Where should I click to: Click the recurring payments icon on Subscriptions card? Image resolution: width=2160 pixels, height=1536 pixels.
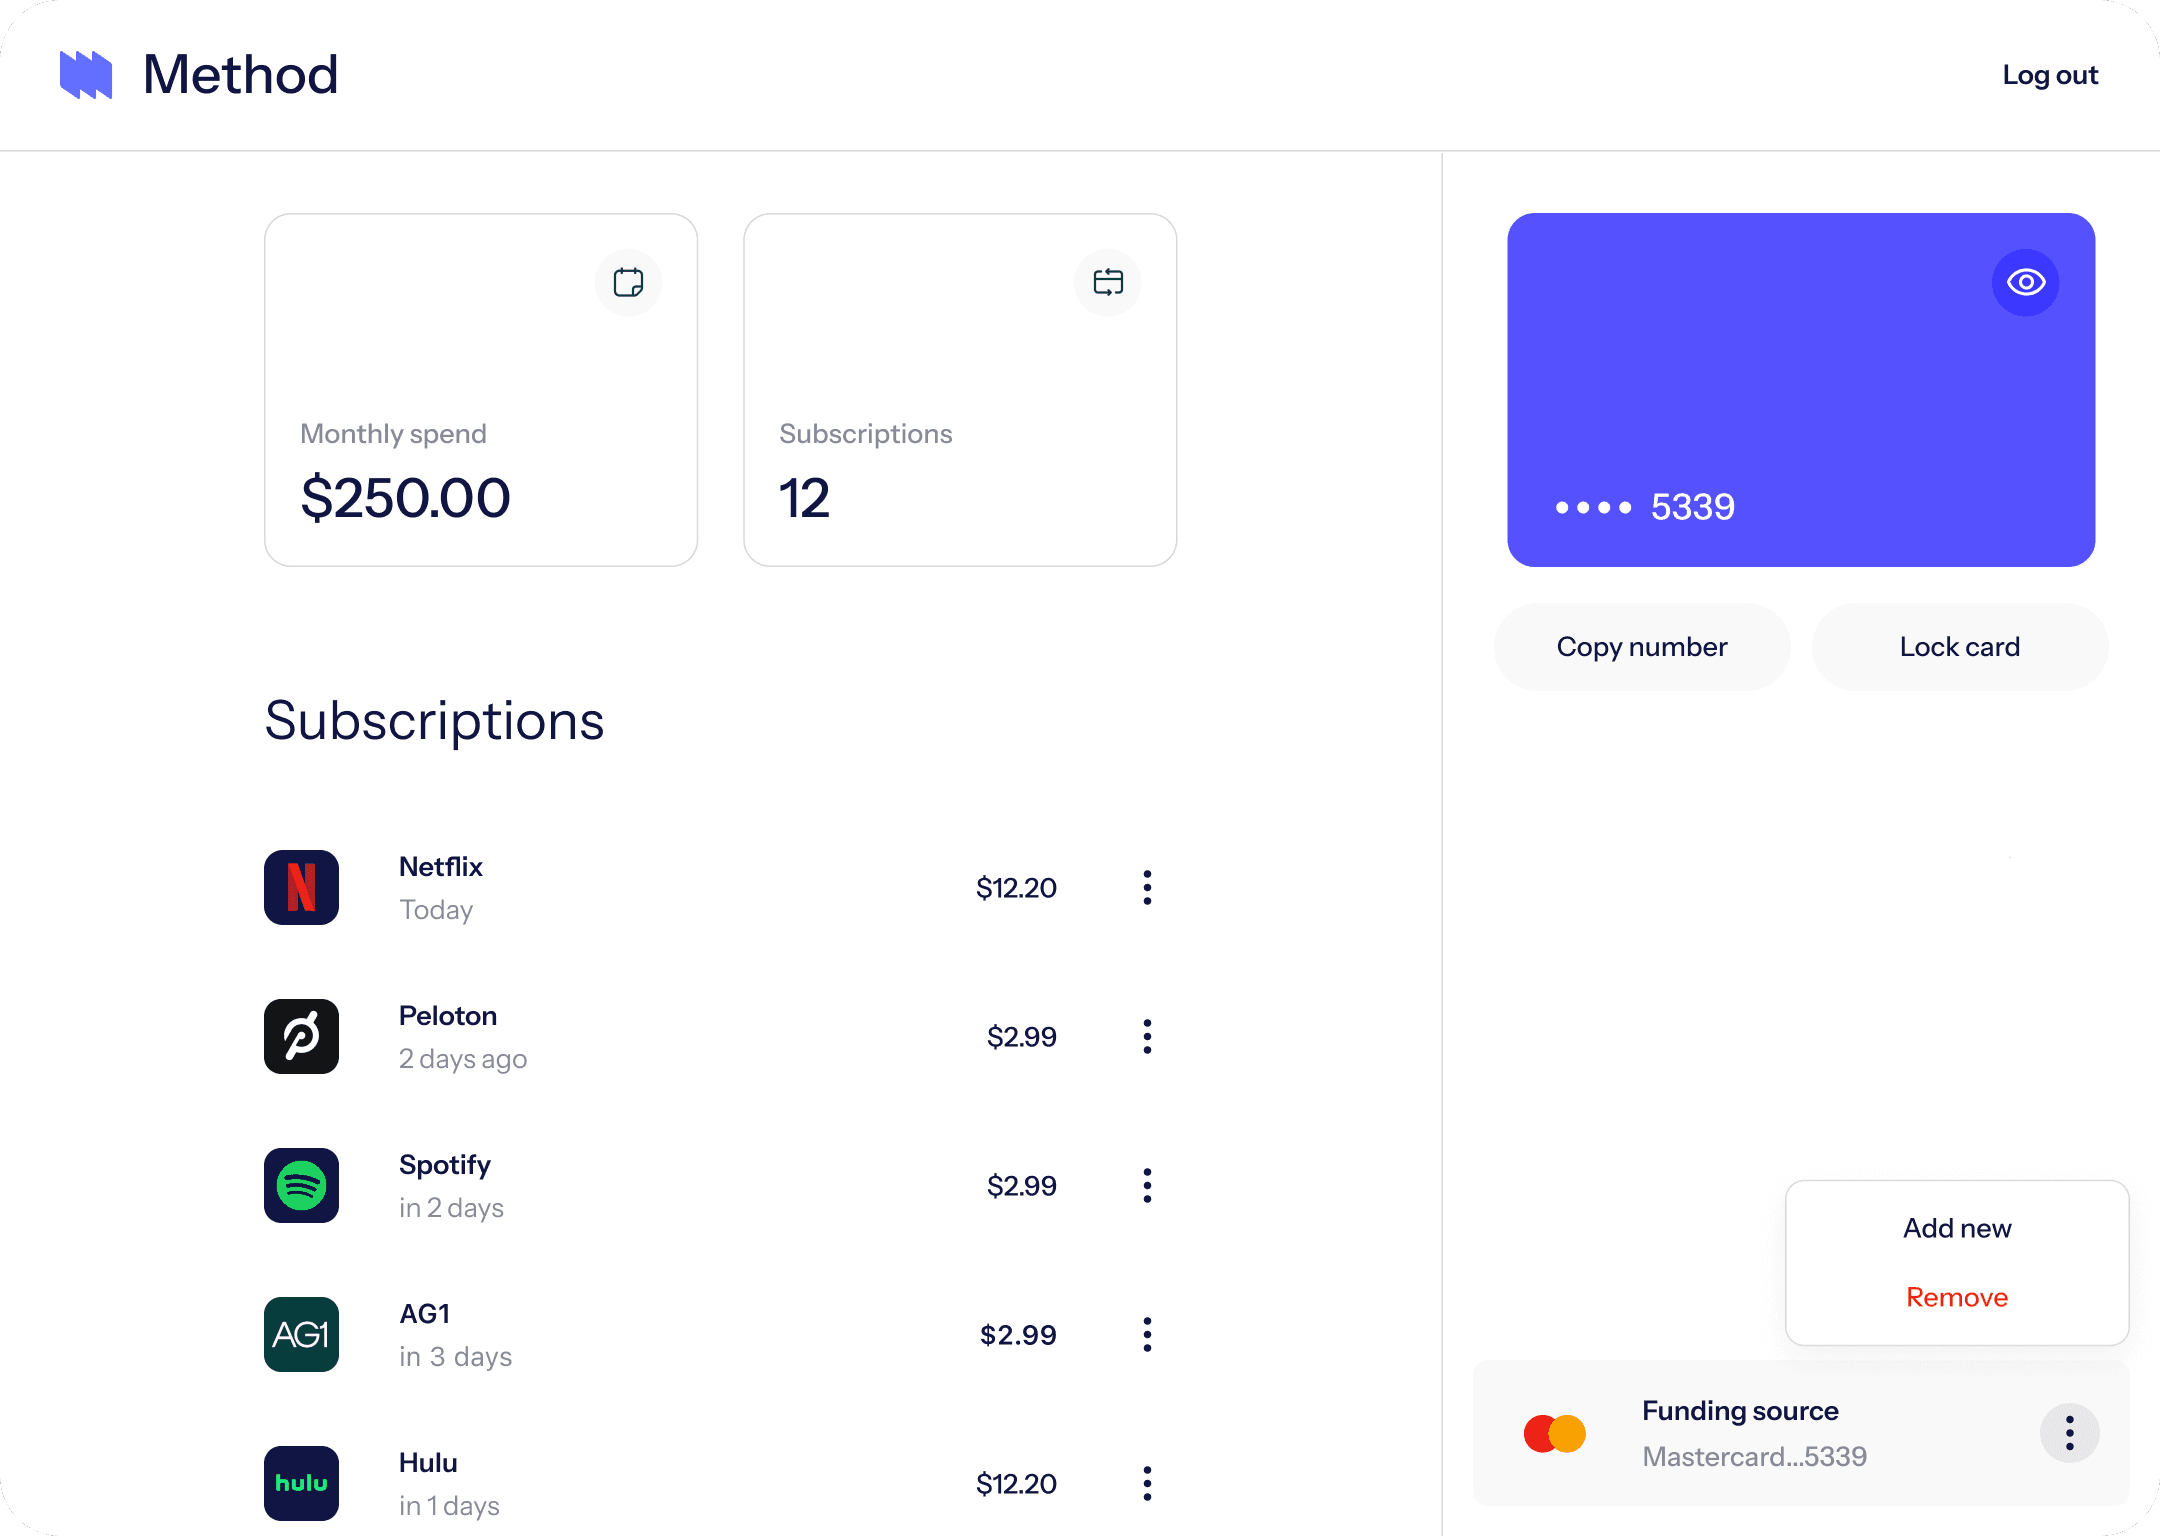[1107, 282]
